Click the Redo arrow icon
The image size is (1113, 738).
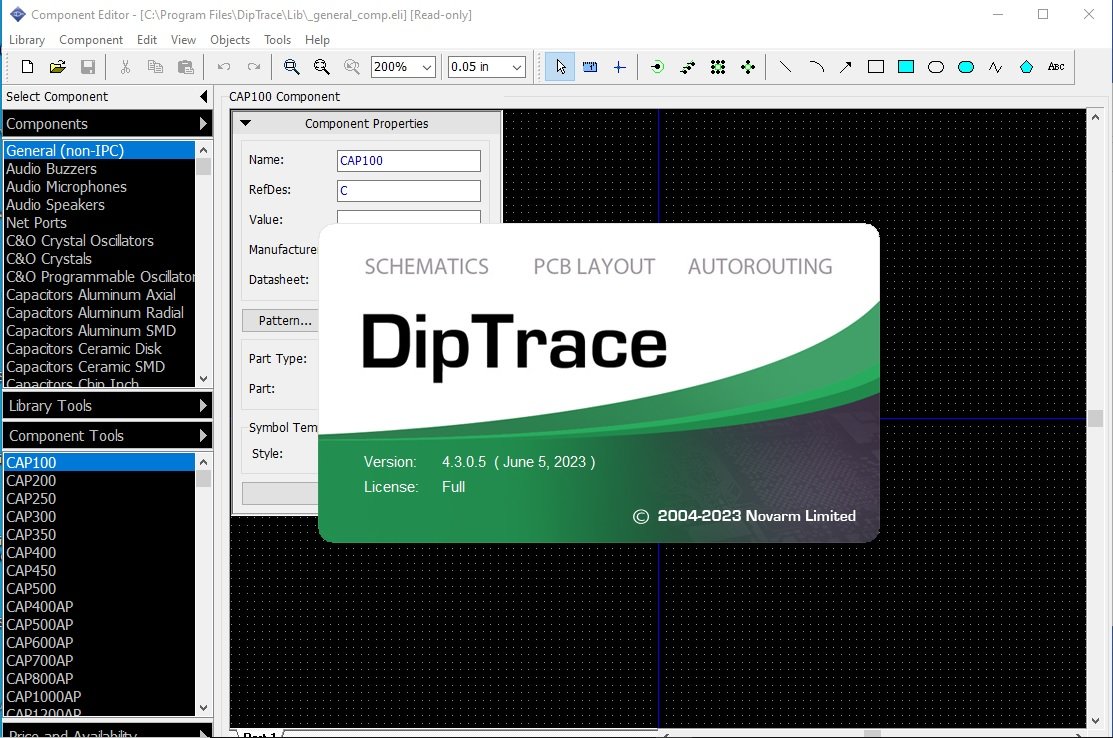[253, 67]
